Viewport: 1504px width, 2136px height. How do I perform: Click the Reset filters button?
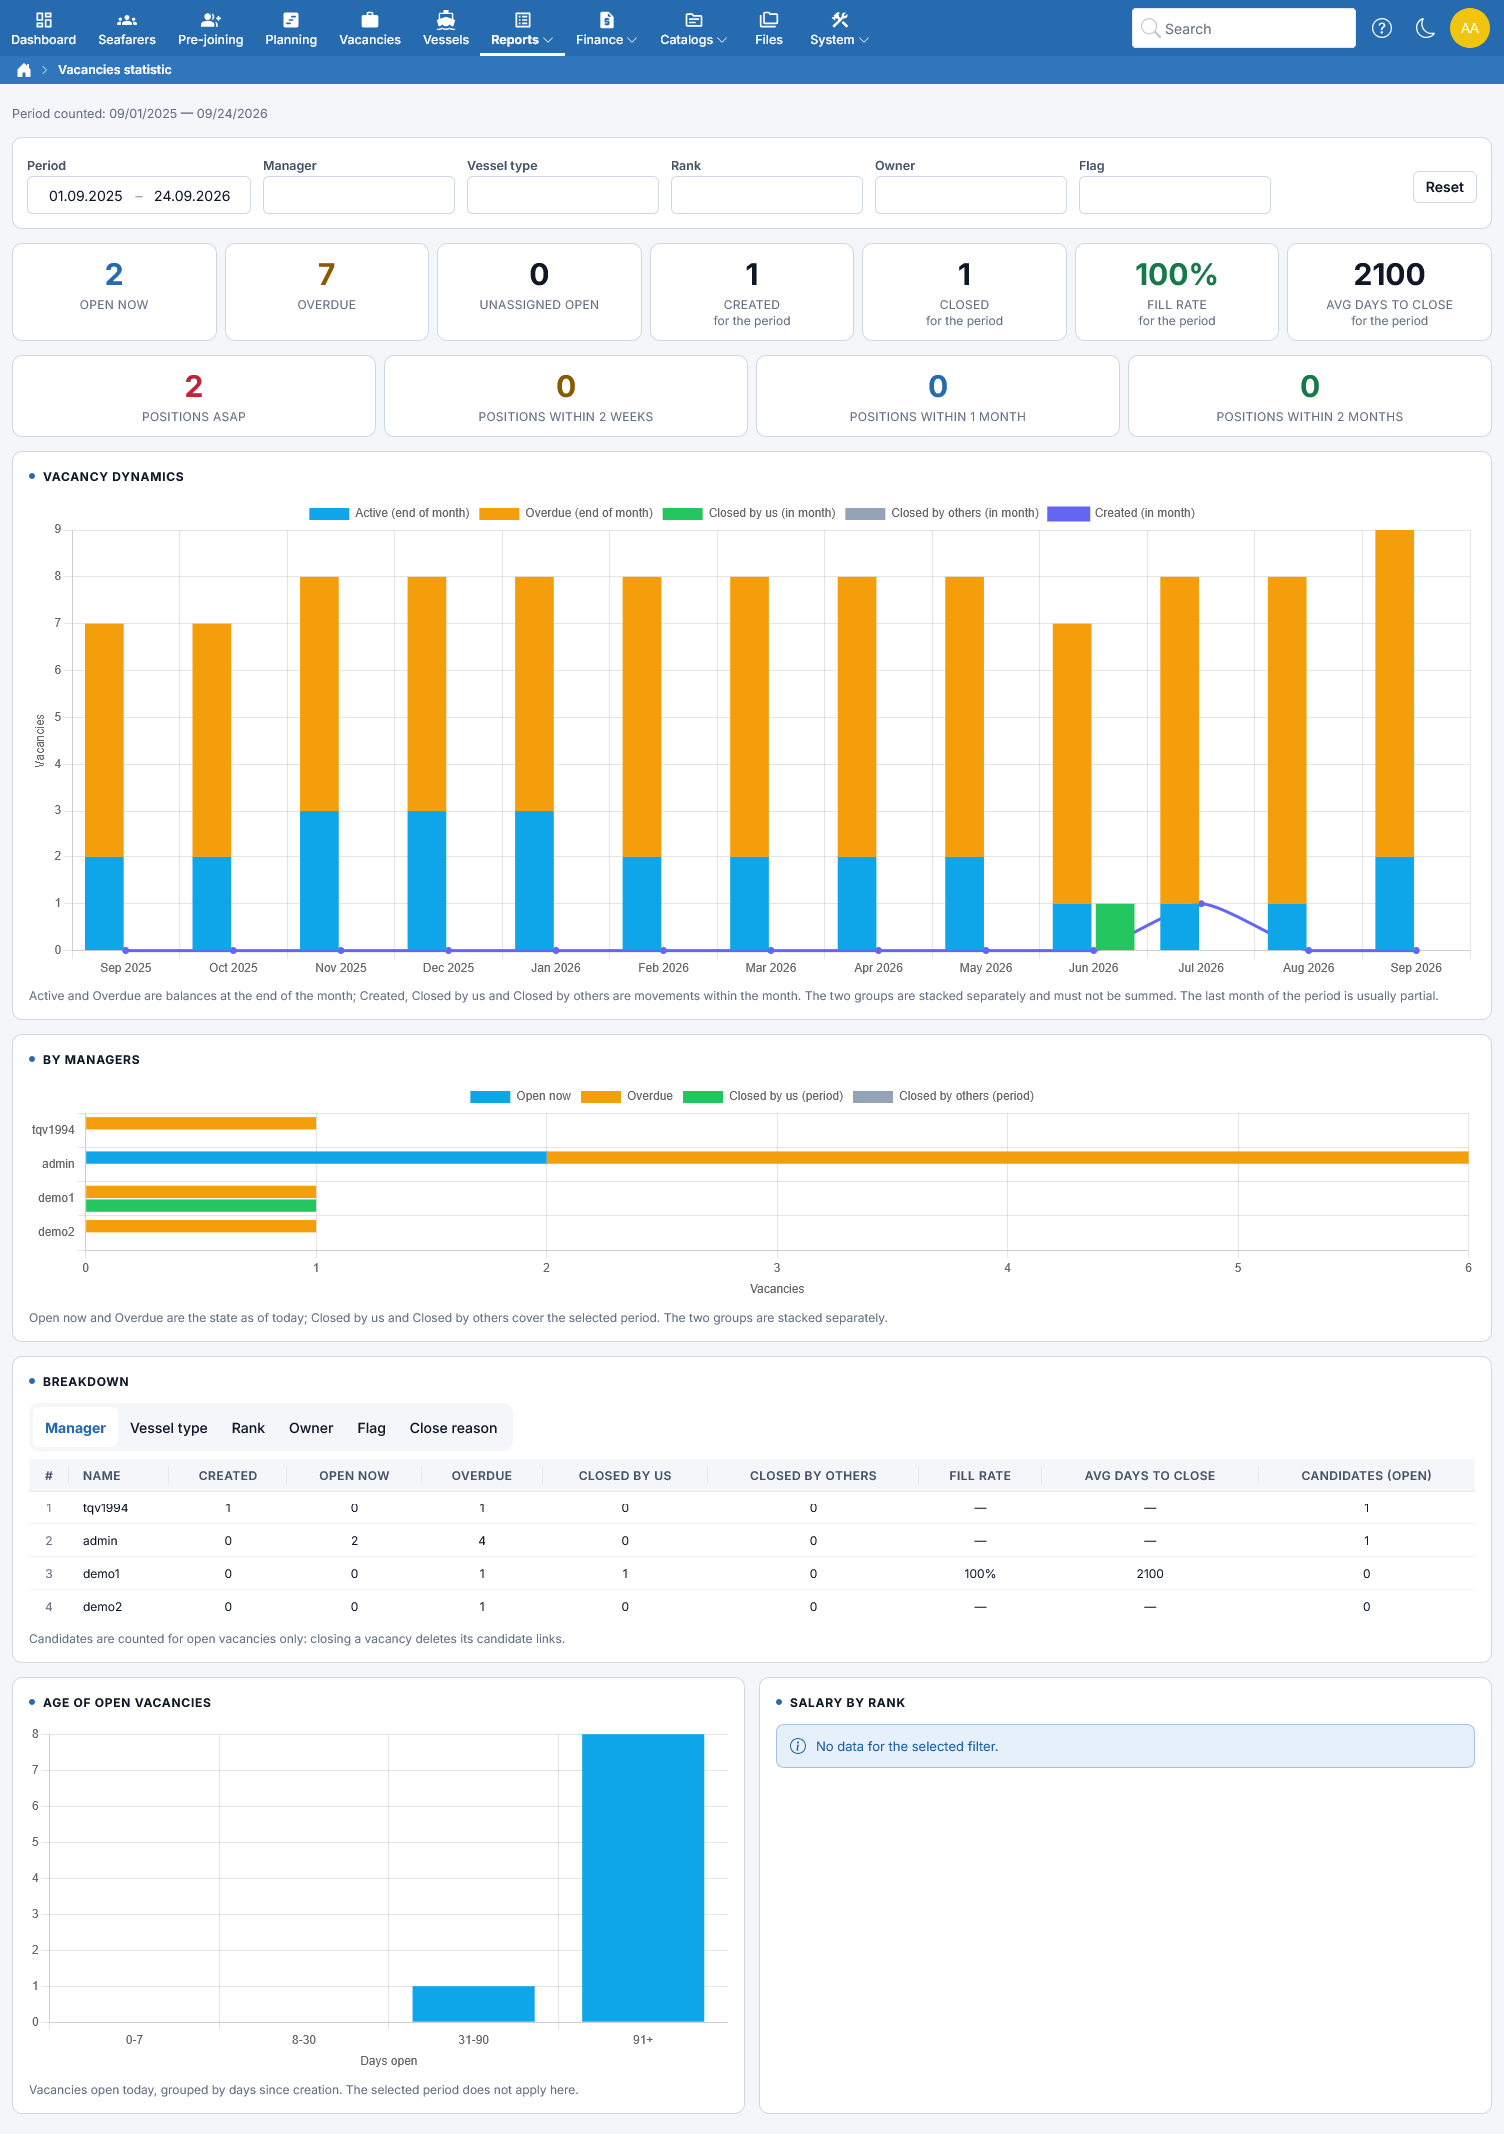(1444, 187)
